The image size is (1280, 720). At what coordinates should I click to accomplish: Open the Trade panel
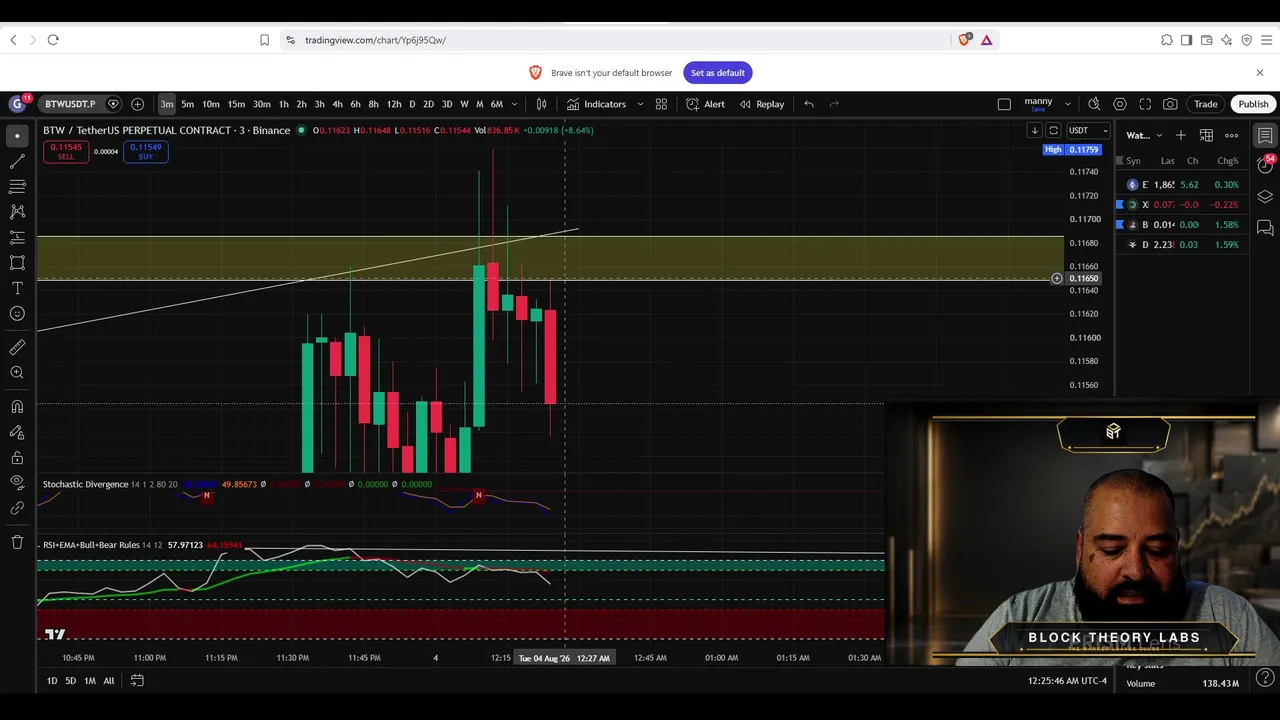[x=1206, y=104]
